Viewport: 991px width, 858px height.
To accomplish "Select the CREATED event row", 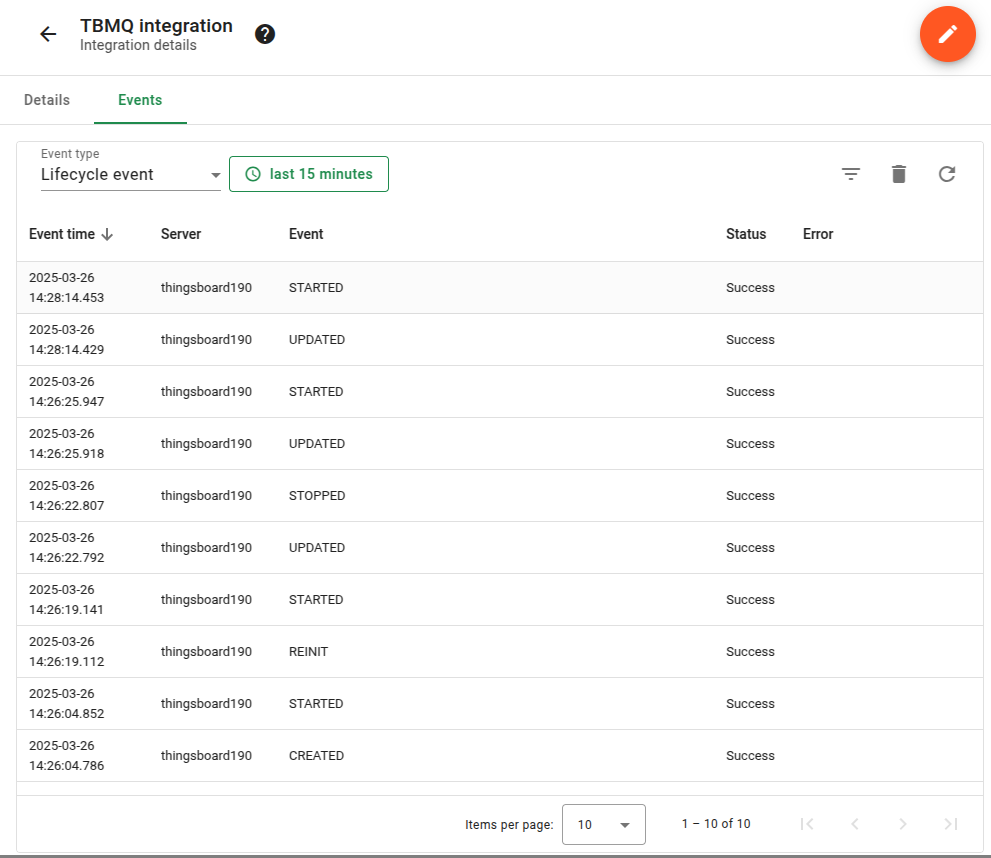I will pos(316,756).
